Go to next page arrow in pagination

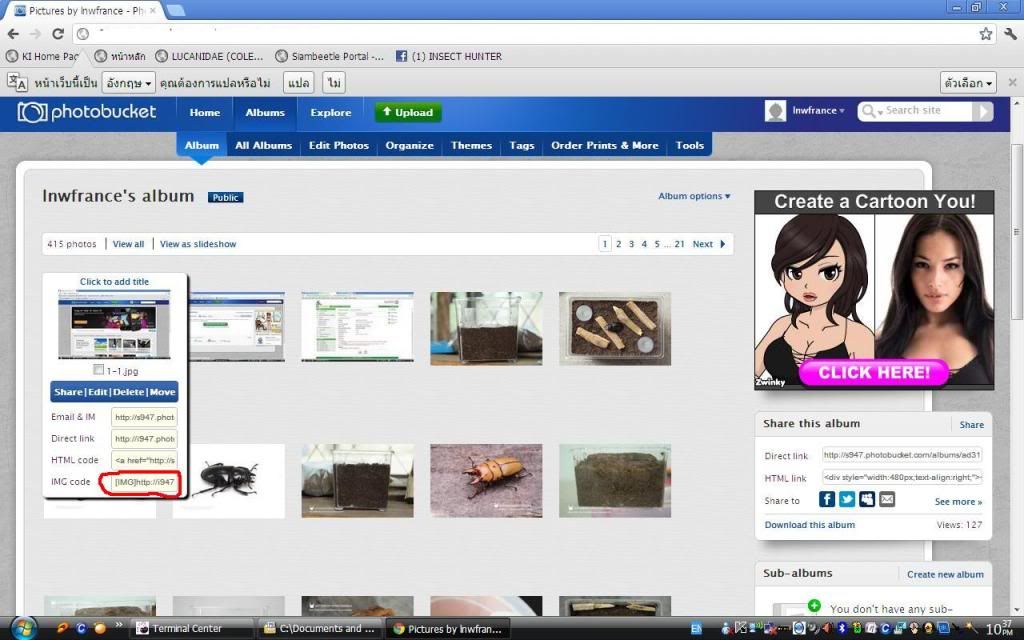(723, 244)
